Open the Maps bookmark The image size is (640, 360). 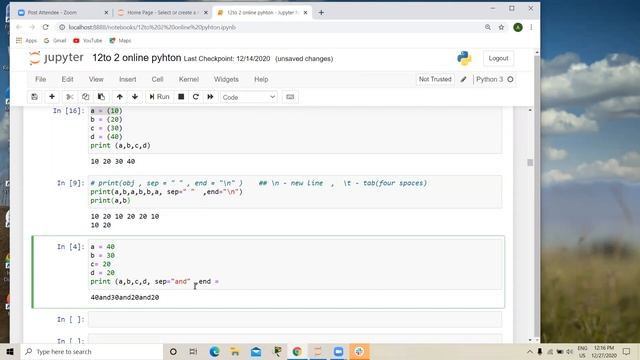pyautogui.click(x=120, y=40)
